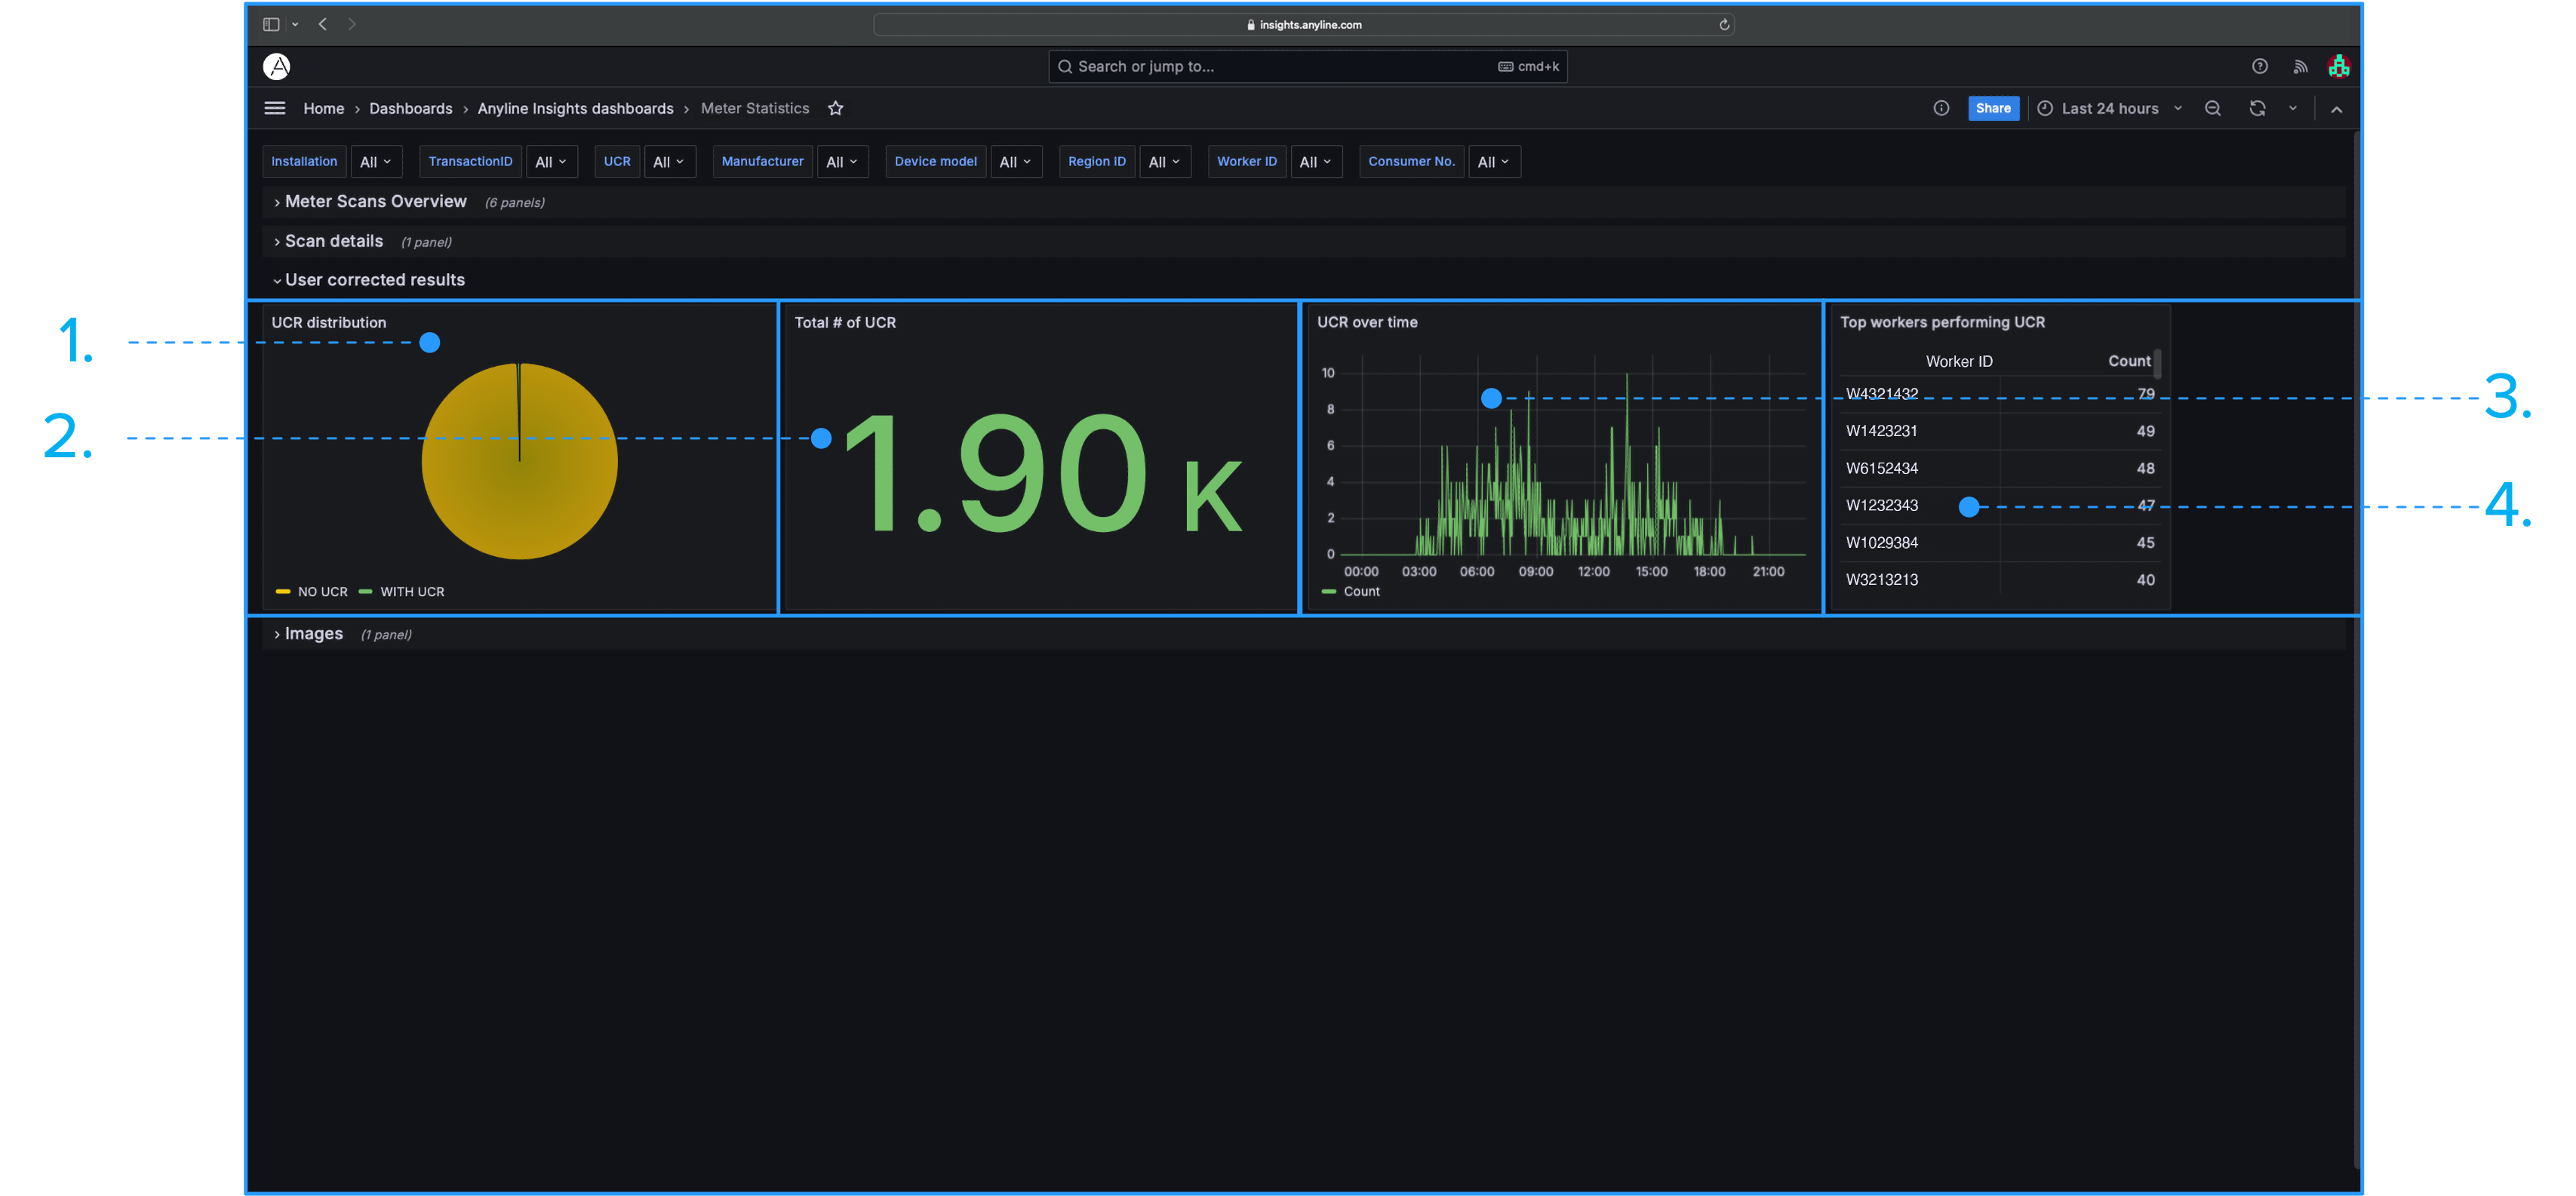2576x1196 pixels.
Task: Expand the Images row
Action: click(x=313, y=634)
